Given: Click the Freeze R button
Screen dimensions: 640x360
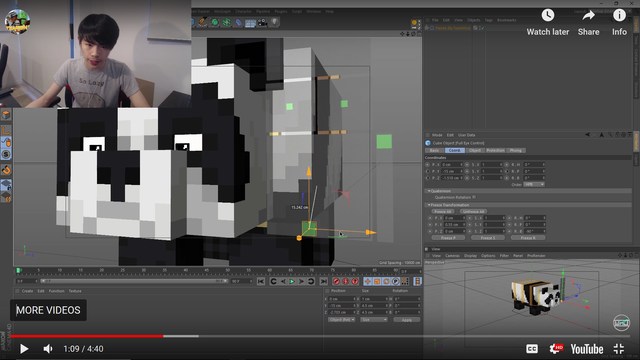Looking at the screenshot, I should [528, 238].
